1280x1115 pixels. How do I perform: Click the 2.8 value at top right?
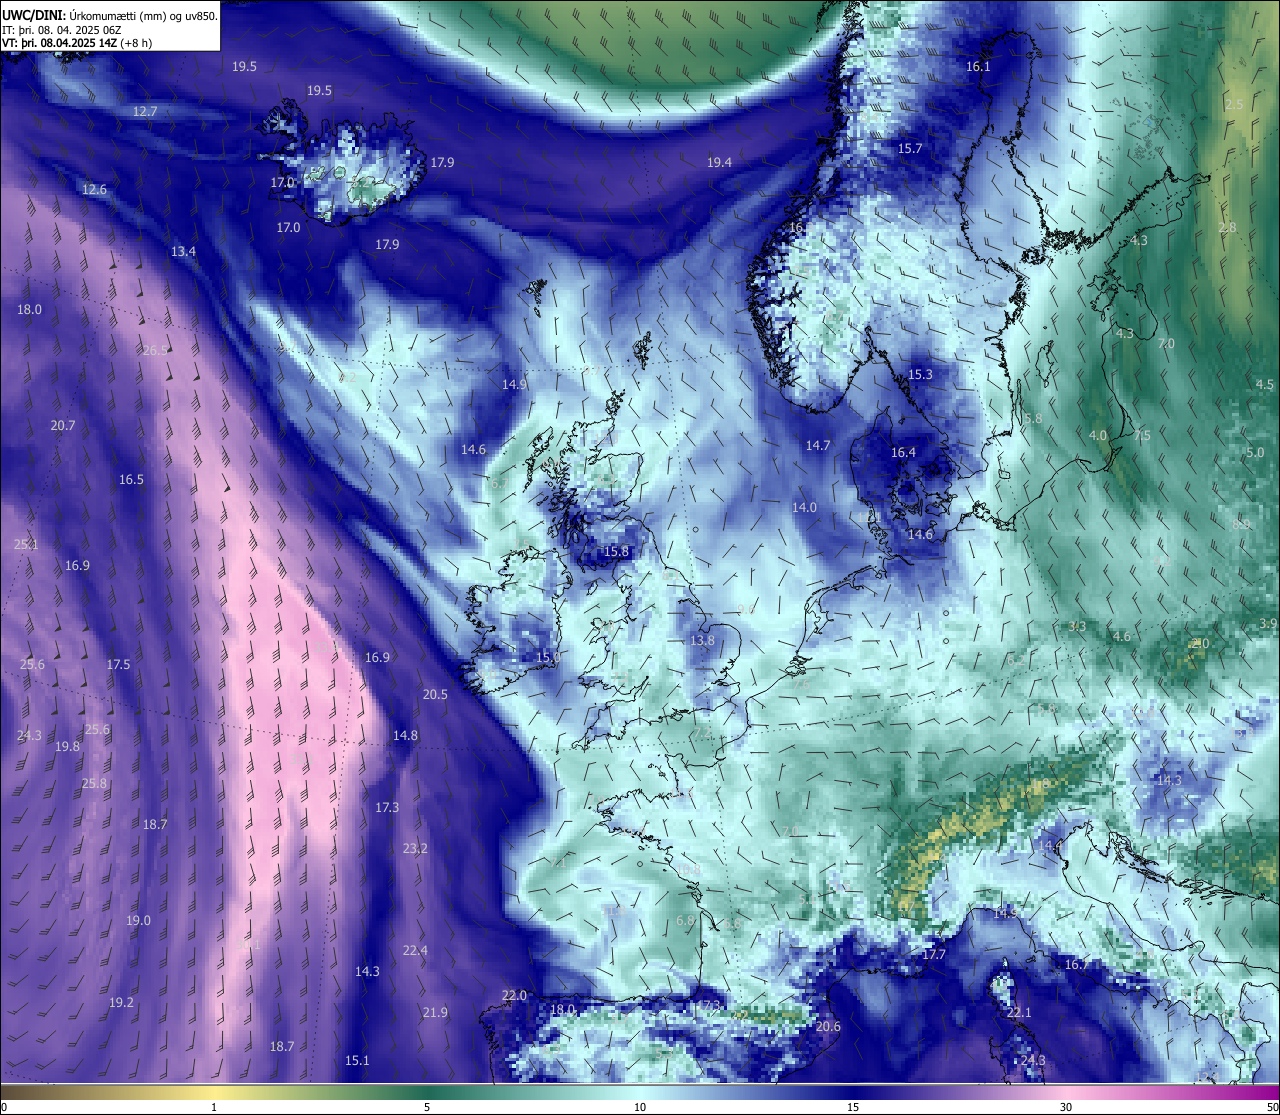point(1227,227)
